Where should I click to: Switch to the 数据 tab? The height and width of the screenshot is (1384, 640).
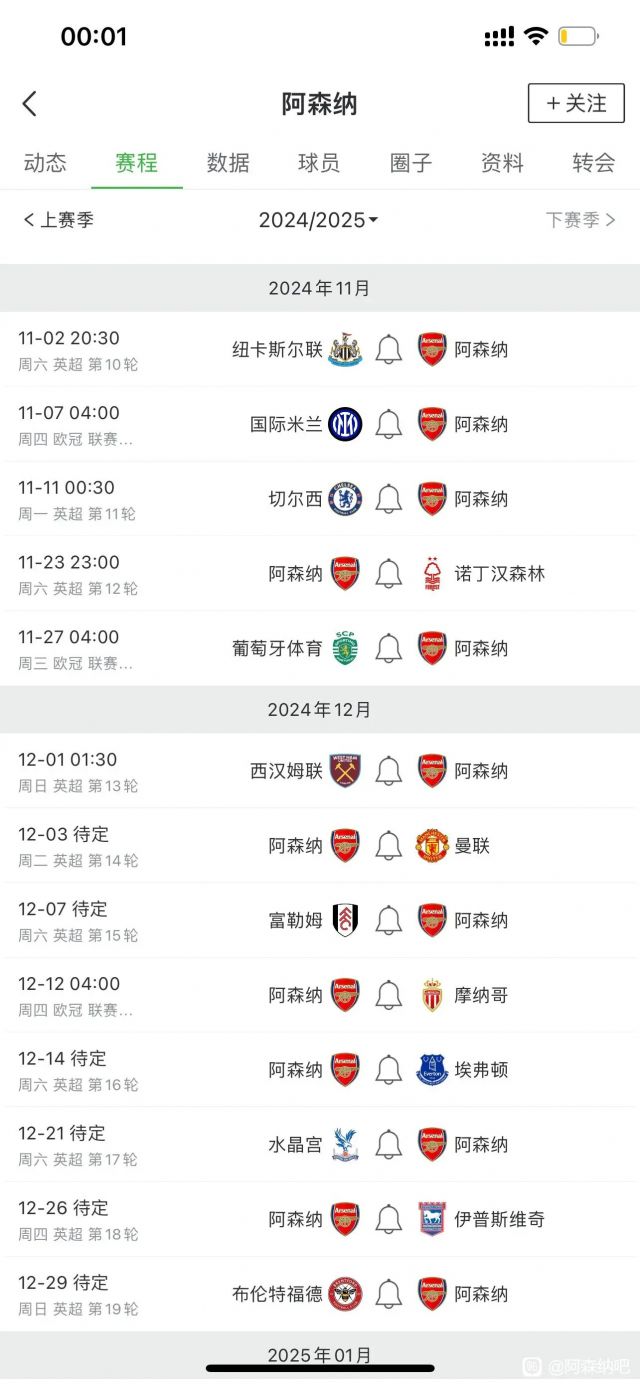coord(228,162)
